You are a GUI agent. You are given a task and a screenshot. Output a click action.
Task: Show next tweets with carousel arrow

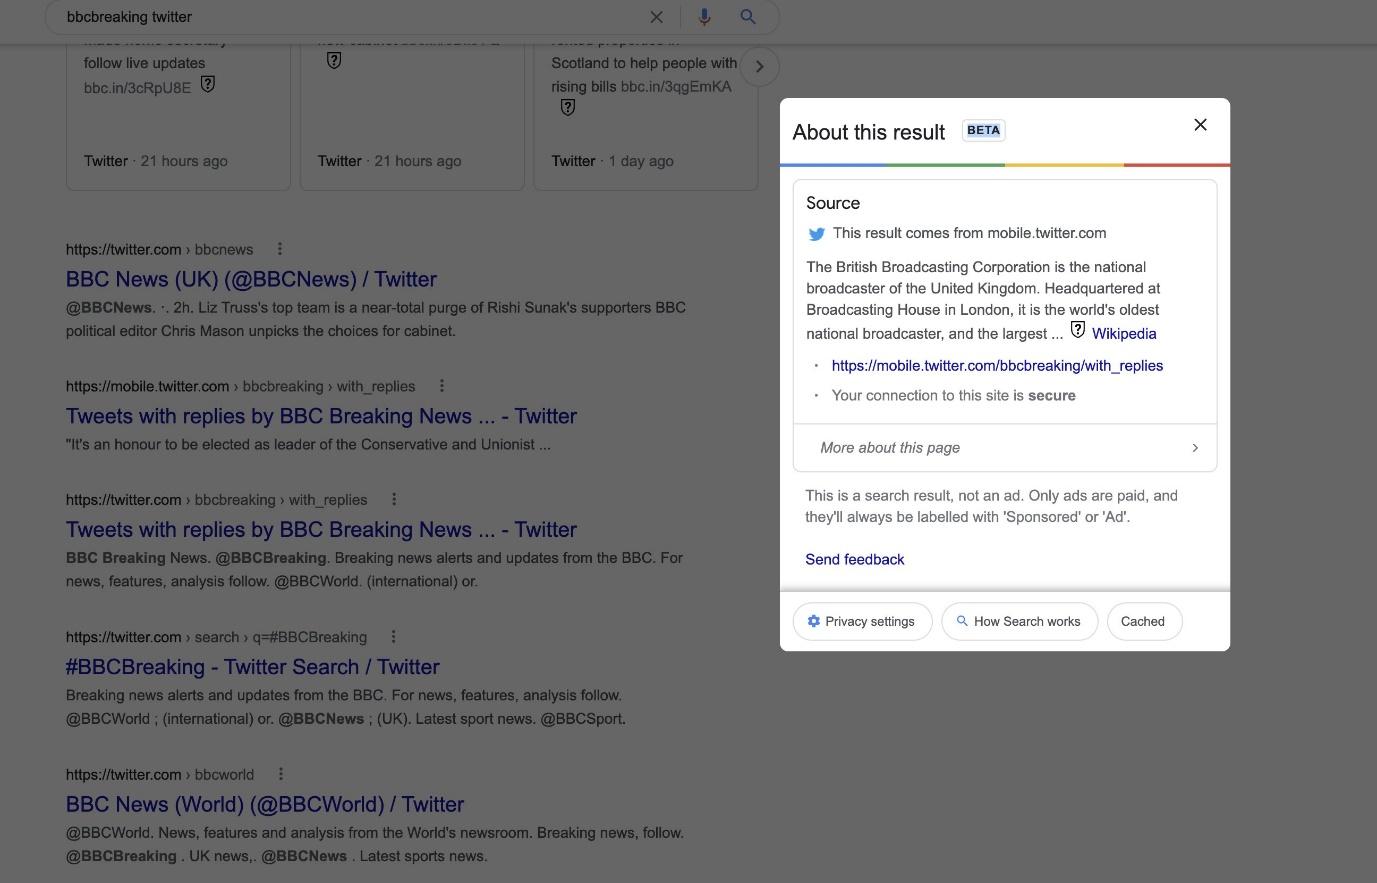tap(759, 67)
